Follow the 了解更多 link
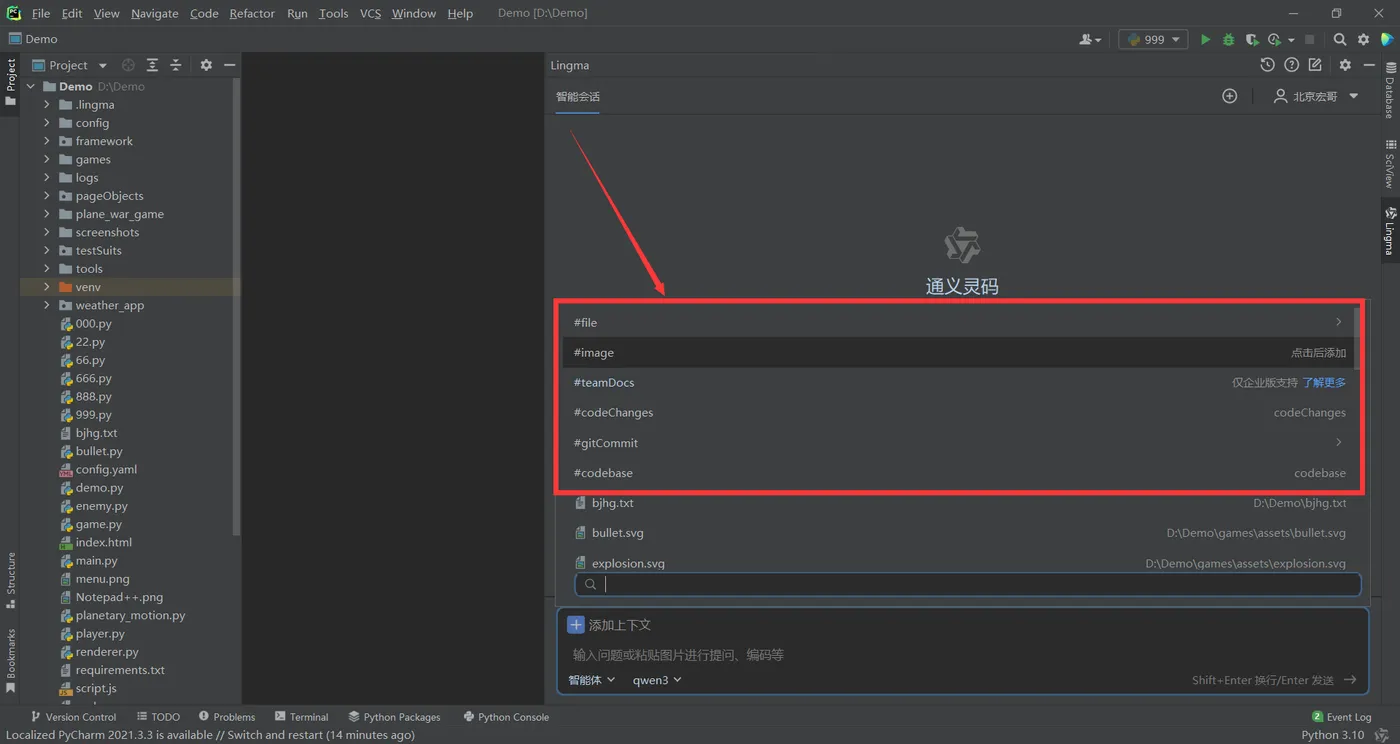Viewport: 1400px width, 744px height. point(1324,383)
